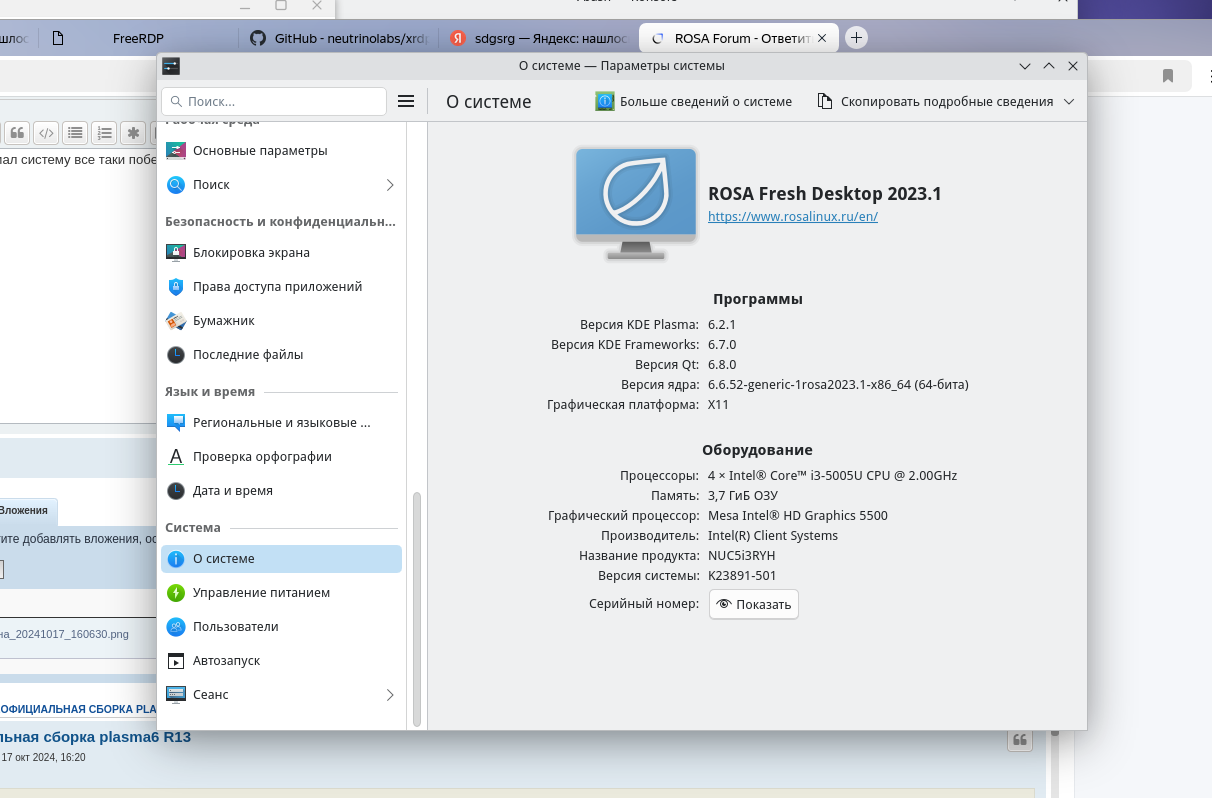Screen dimensions: 1212x798
Task: Show serial number with Показать button
Action: pyautogui.click(x=754, y=604)
